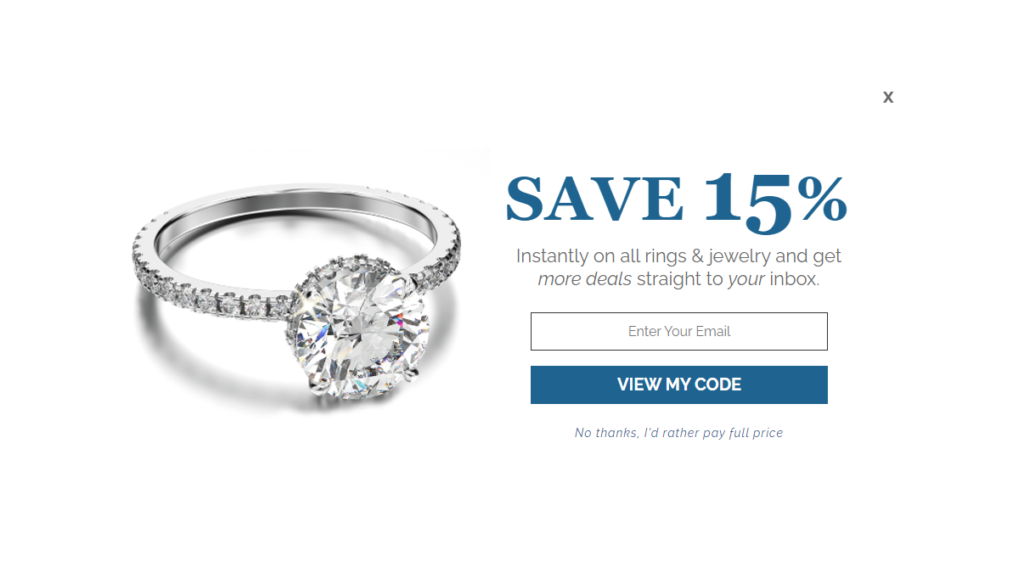Click the VIEW MY CODE button
This screenshot has height=578, width=1024.
point(679,385)
